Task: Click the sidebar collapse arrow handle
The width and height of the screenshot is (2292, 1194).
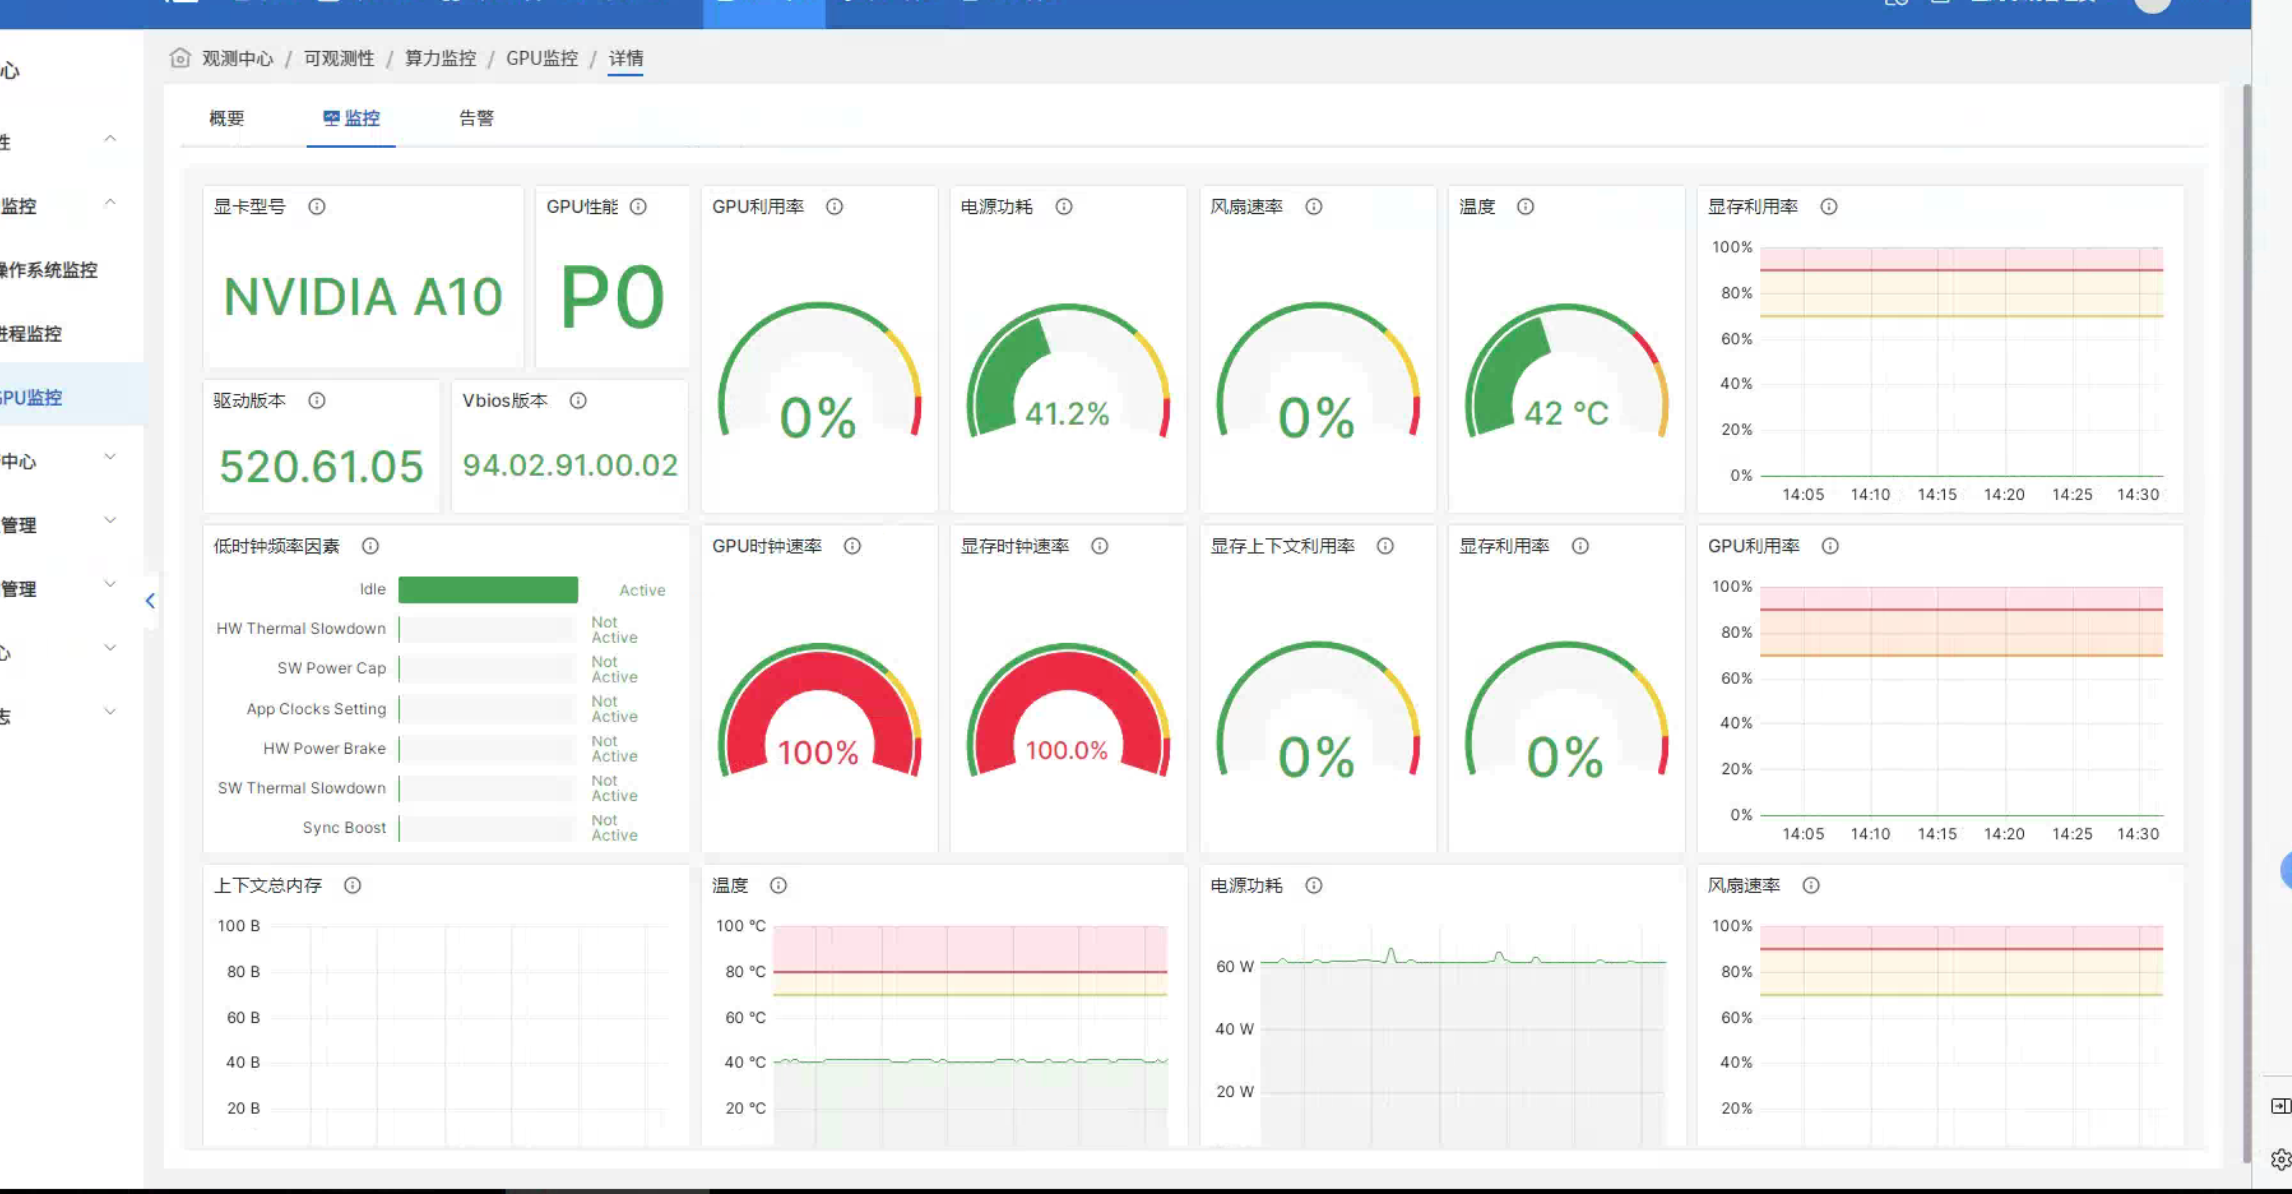Action: click(150, 601)
